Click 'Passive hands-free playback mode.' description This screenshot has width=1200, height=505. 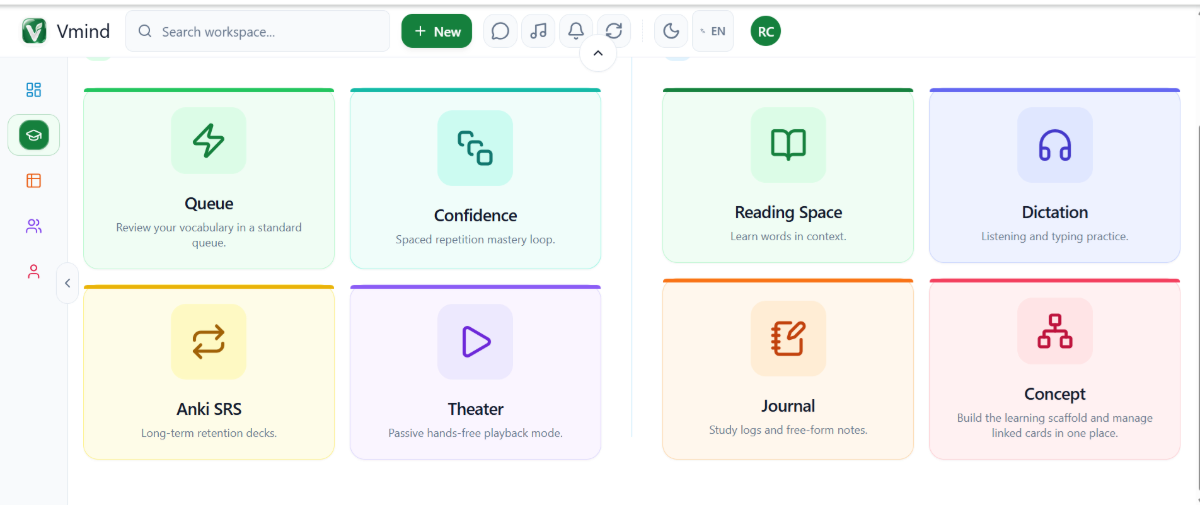475,434
